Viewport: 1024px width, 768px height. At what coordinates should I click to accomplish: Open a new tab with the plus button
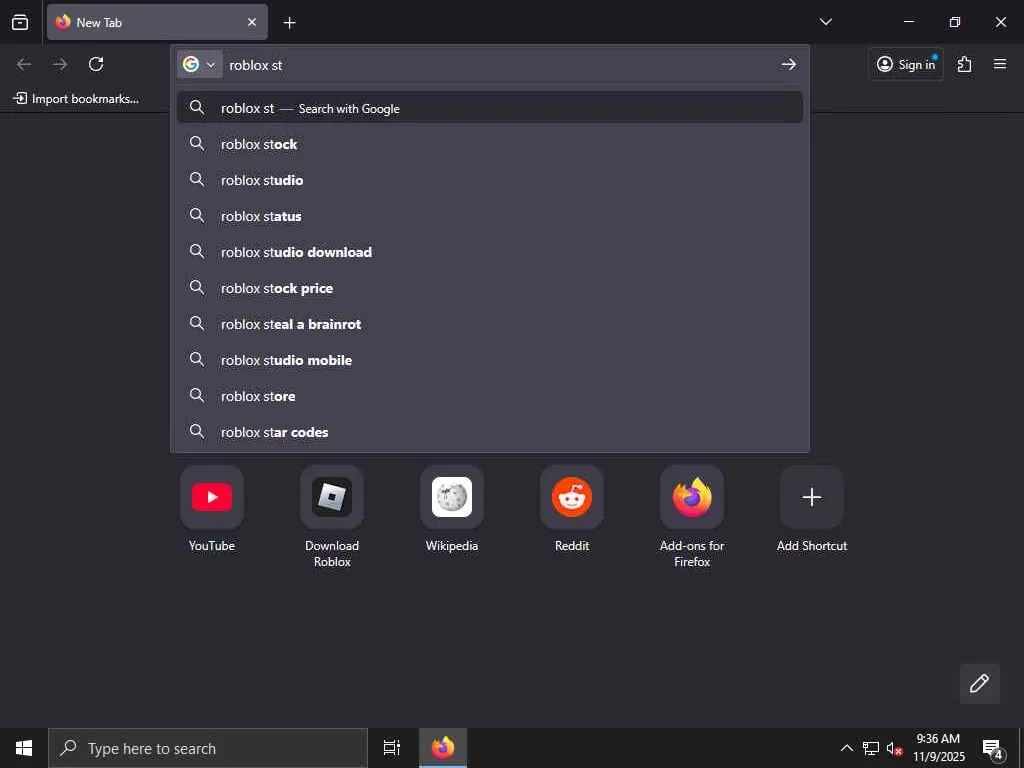coord(289,23)
